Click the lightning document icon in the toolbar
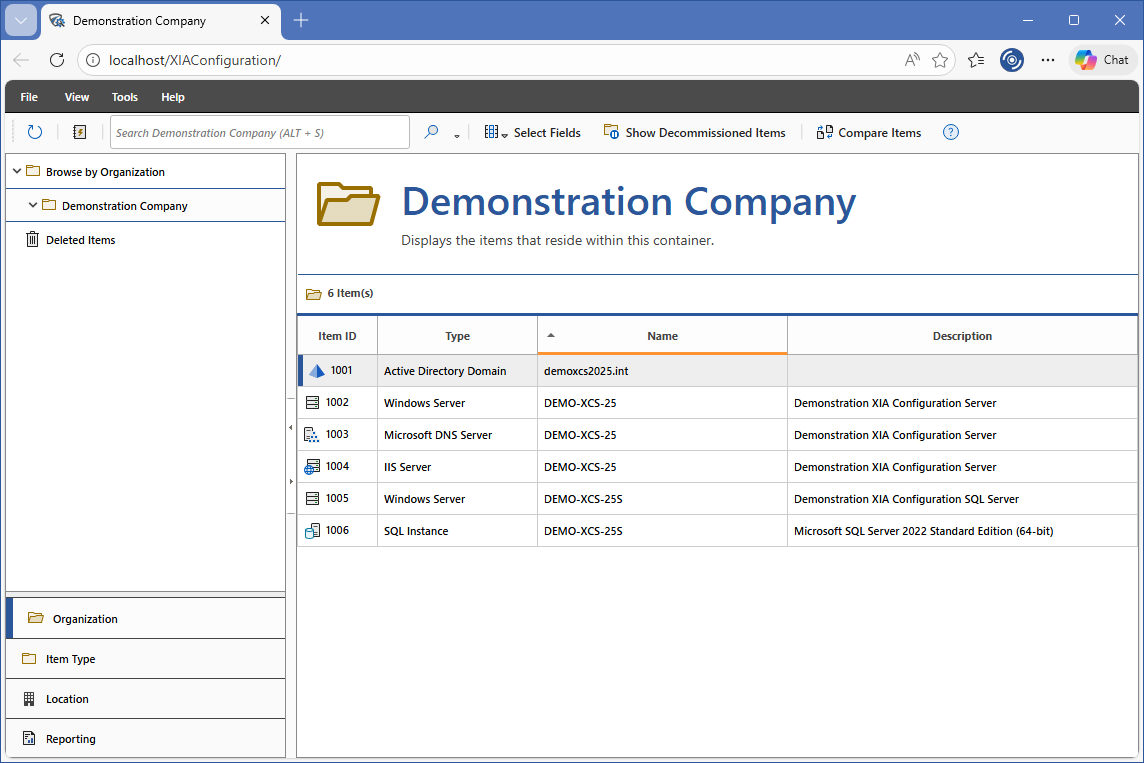 click(x=80, y=132)
